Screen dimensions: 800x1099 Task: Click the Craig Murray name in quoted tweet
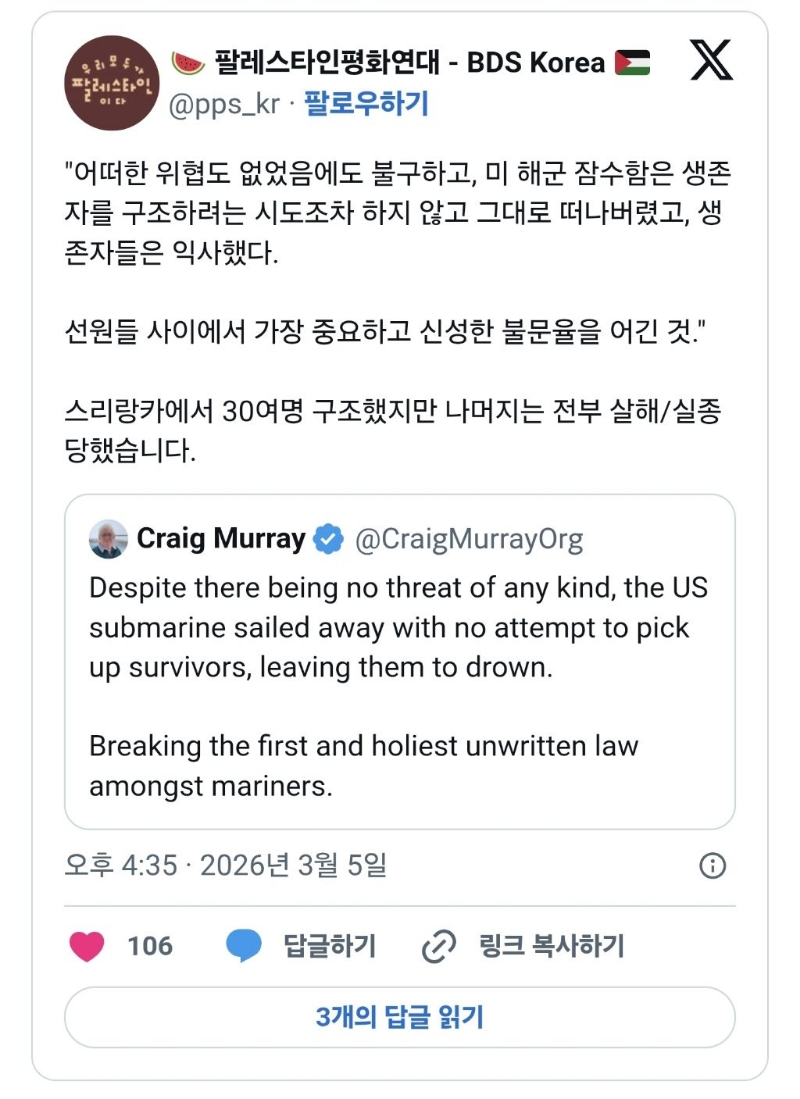220,540
